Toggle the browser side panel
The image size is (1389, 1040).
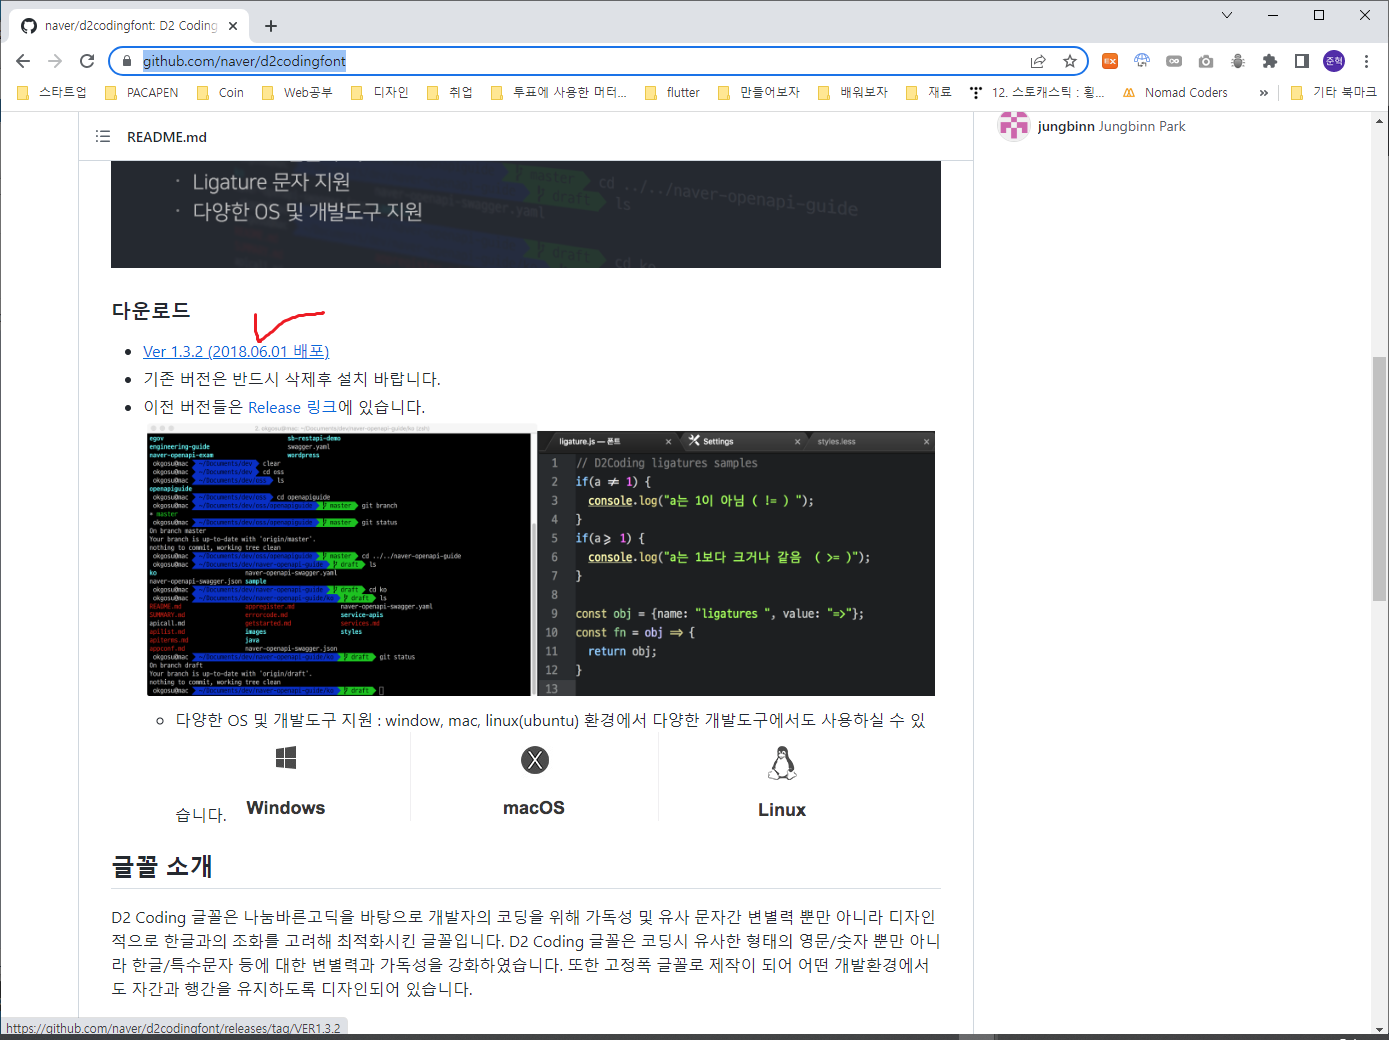(1302, 61)
